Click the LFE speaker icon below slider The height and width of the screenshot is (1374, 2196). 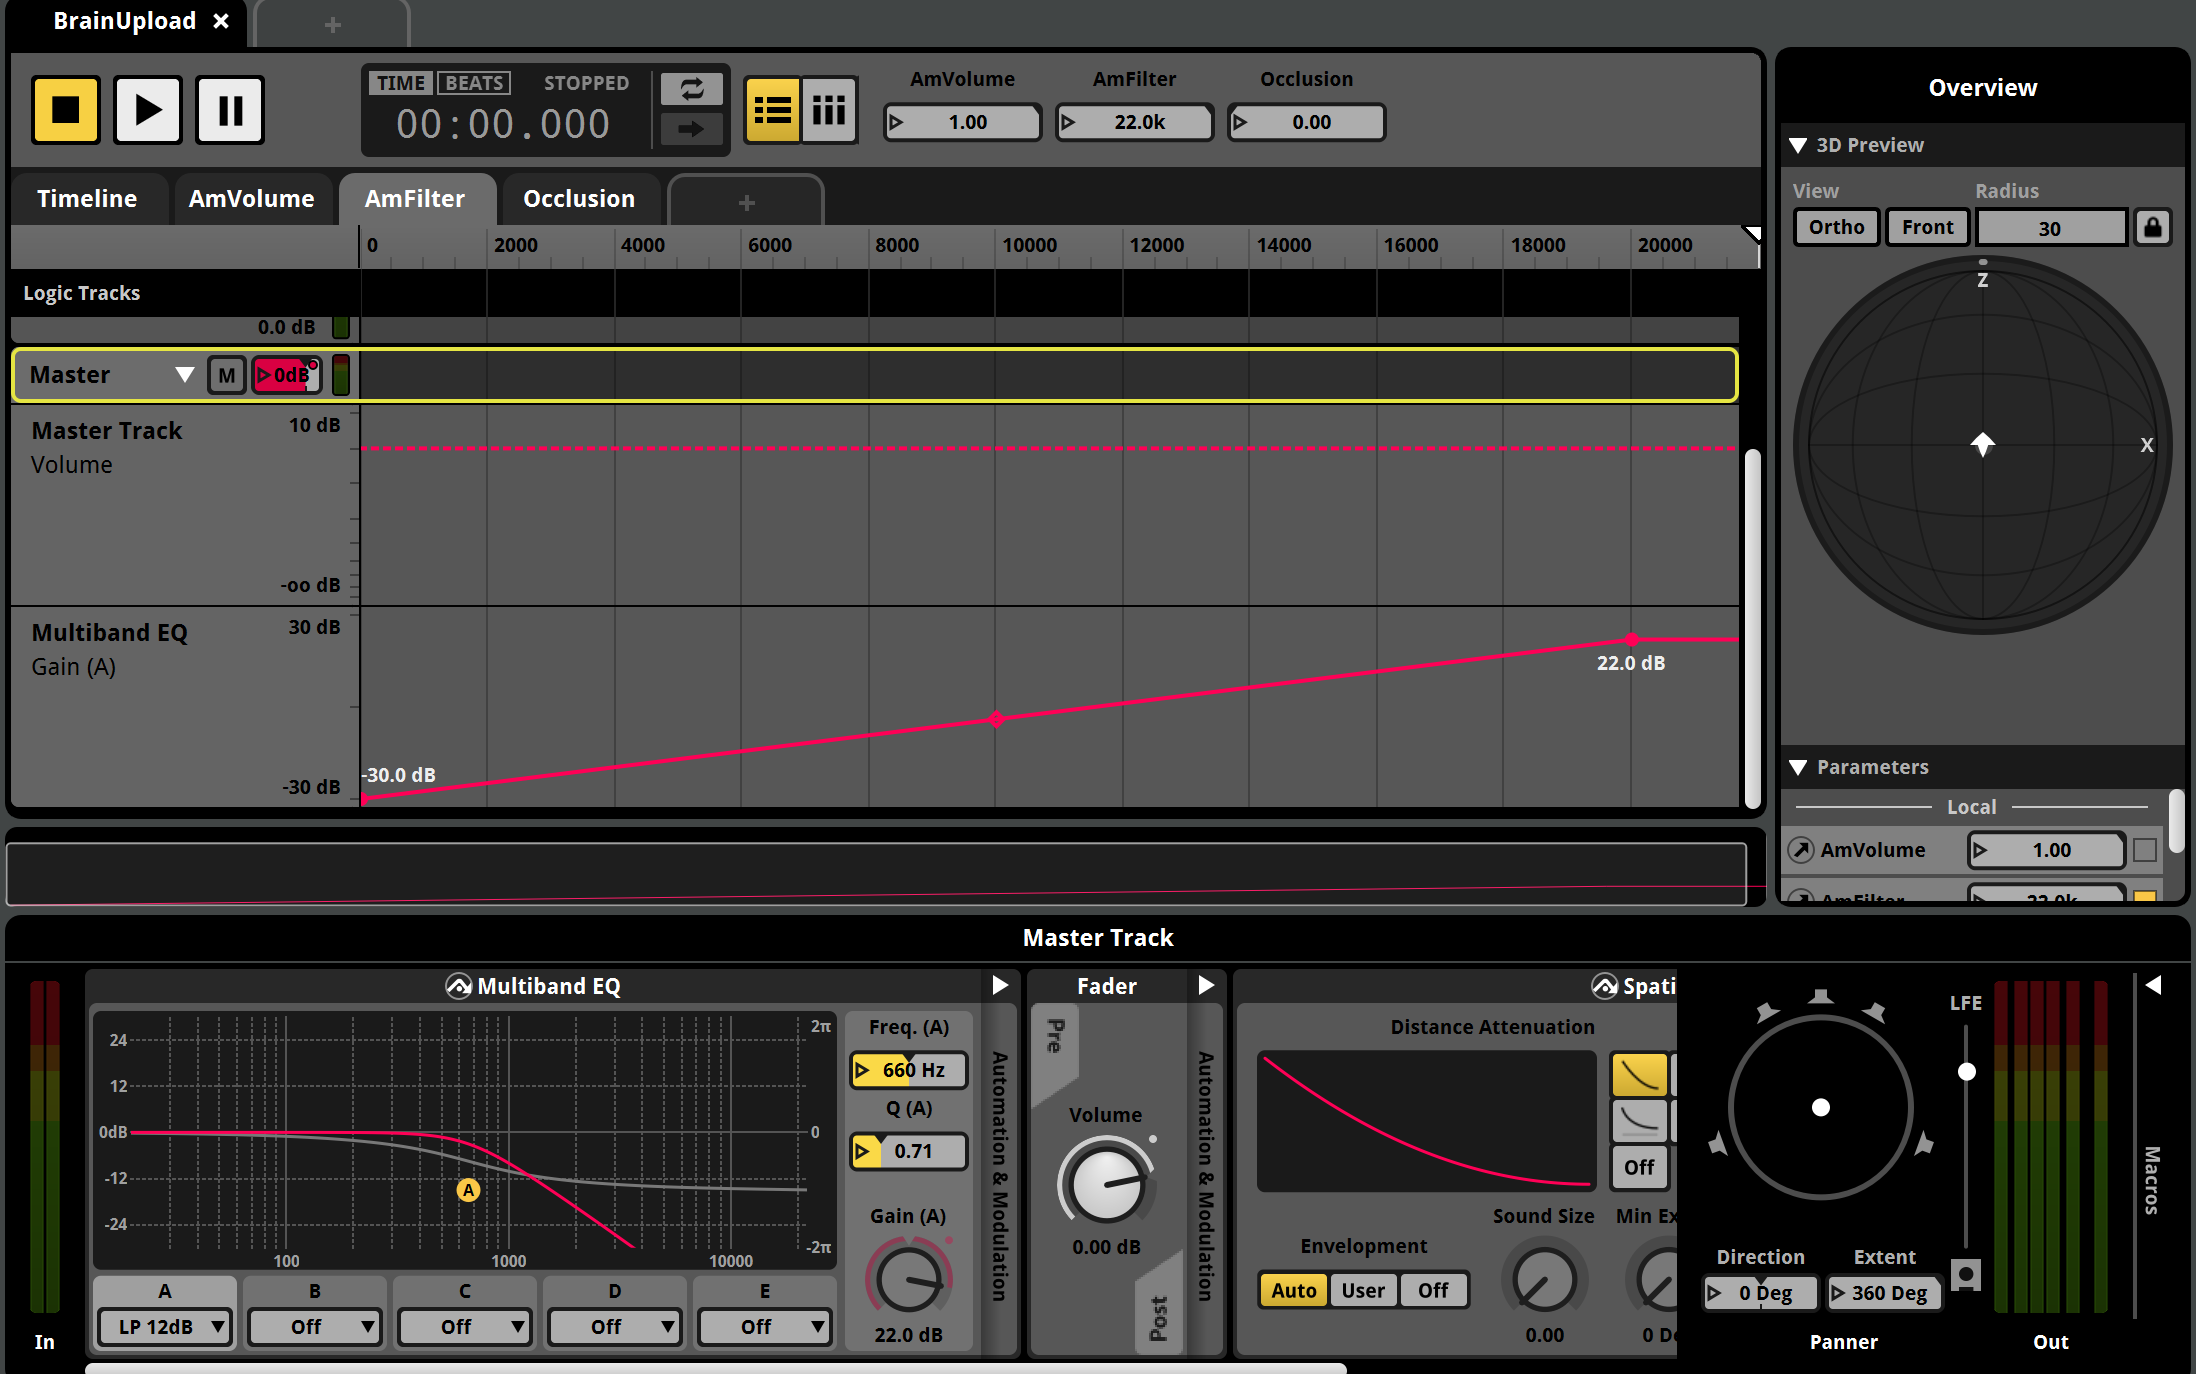pos(1966,1275)
